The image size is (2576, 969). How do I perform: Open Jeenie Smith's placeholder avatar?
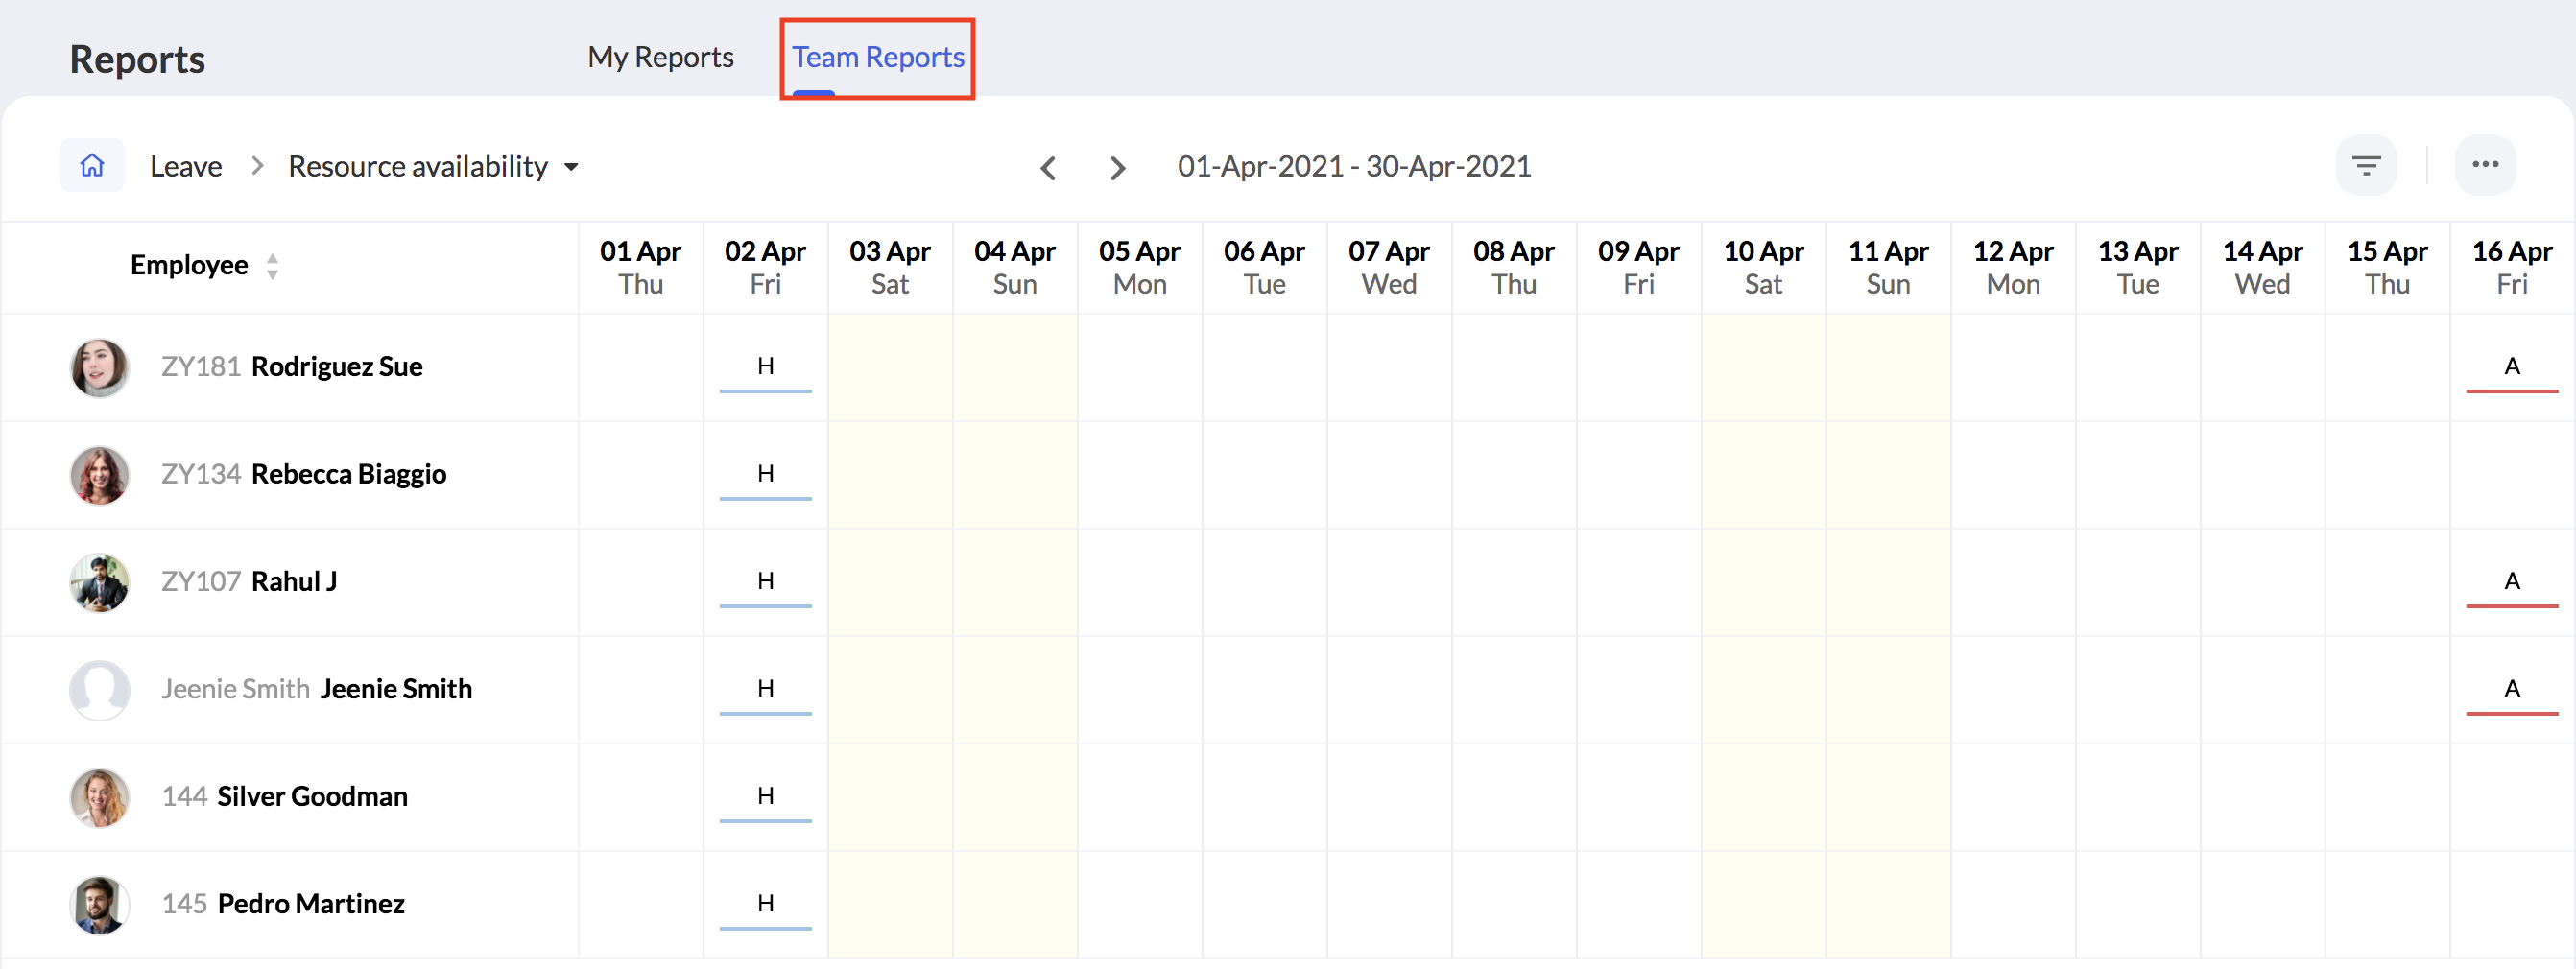99,689
